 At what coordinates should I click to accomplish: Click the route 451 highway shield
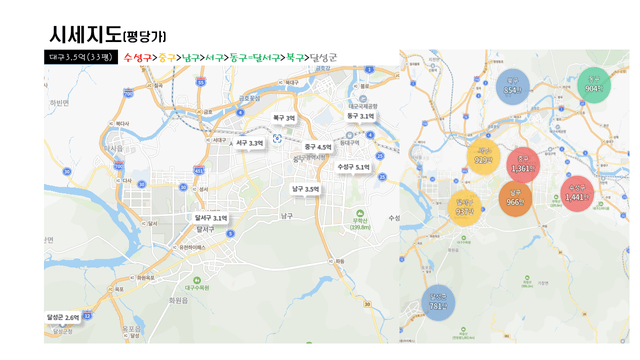pos(199,170)
